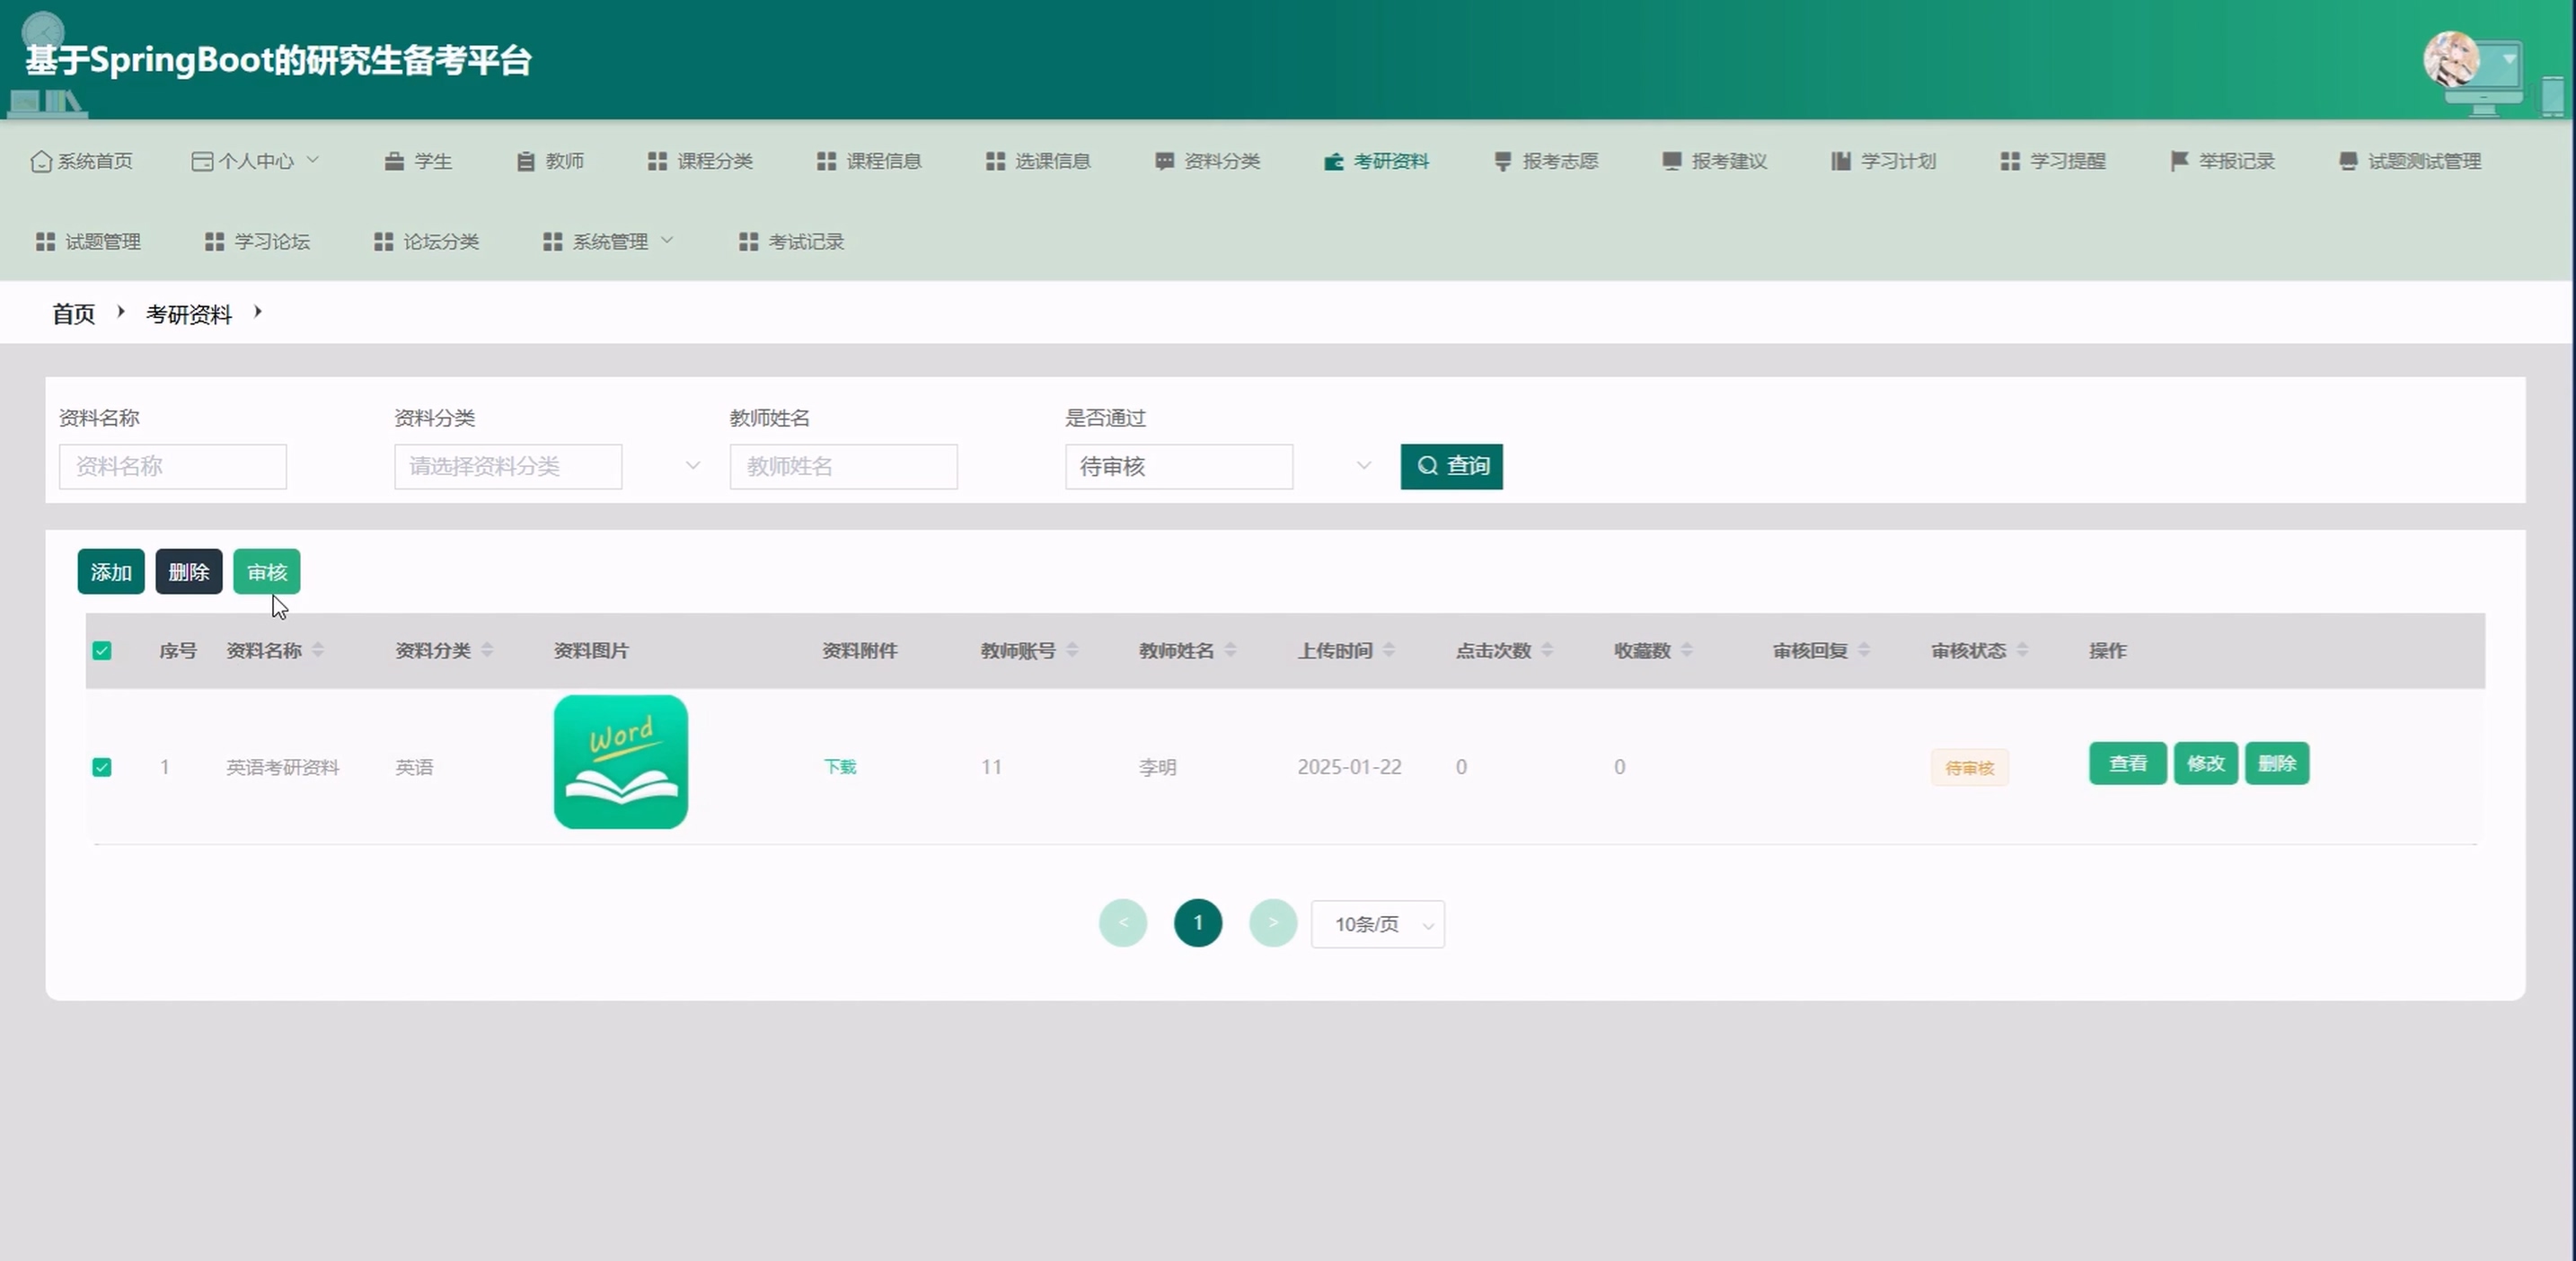This screenshot has height=1261, width=2576.
Task: Click the 审核 batch review button
Action: 266,572
